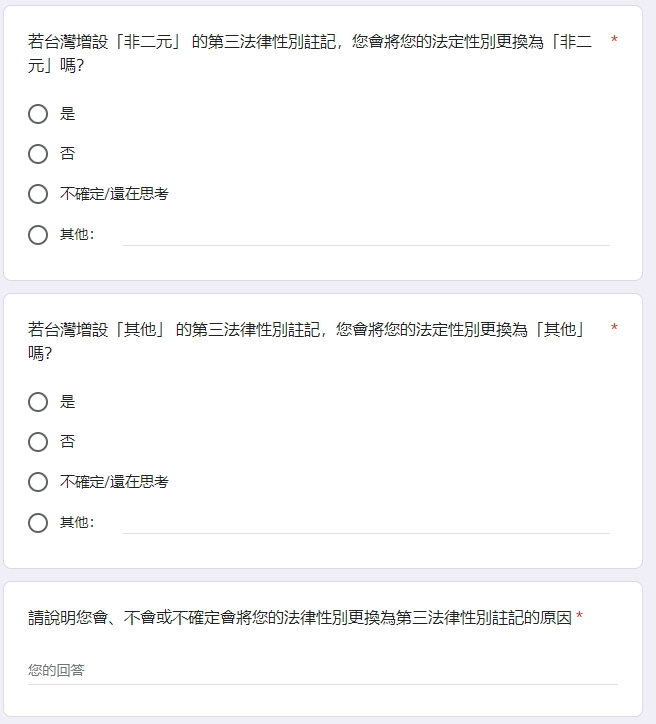
Task: Select 是 for the 「其他」 gender marker question
Action: [x=38, y=402]
